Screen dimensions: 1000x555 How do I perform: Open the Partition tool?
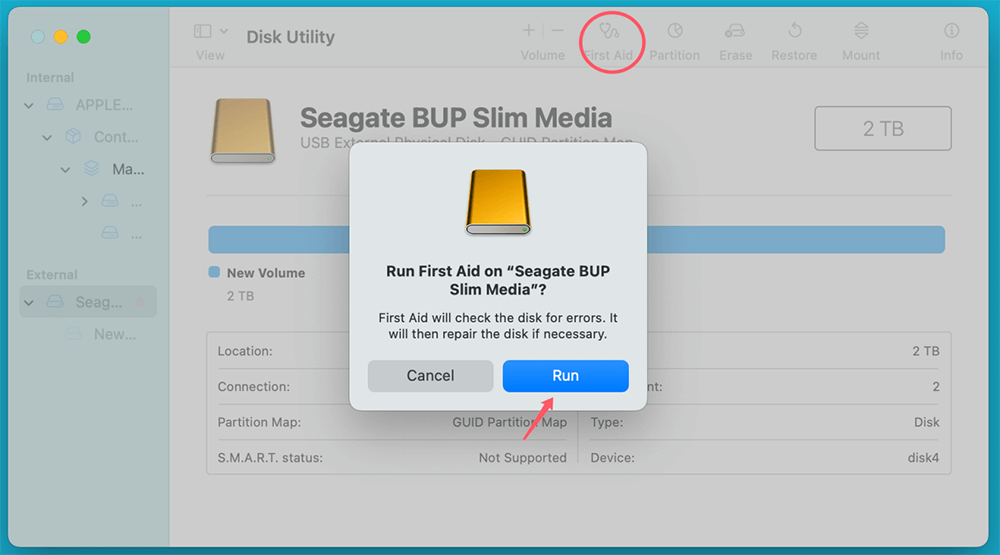click(675, 32)
